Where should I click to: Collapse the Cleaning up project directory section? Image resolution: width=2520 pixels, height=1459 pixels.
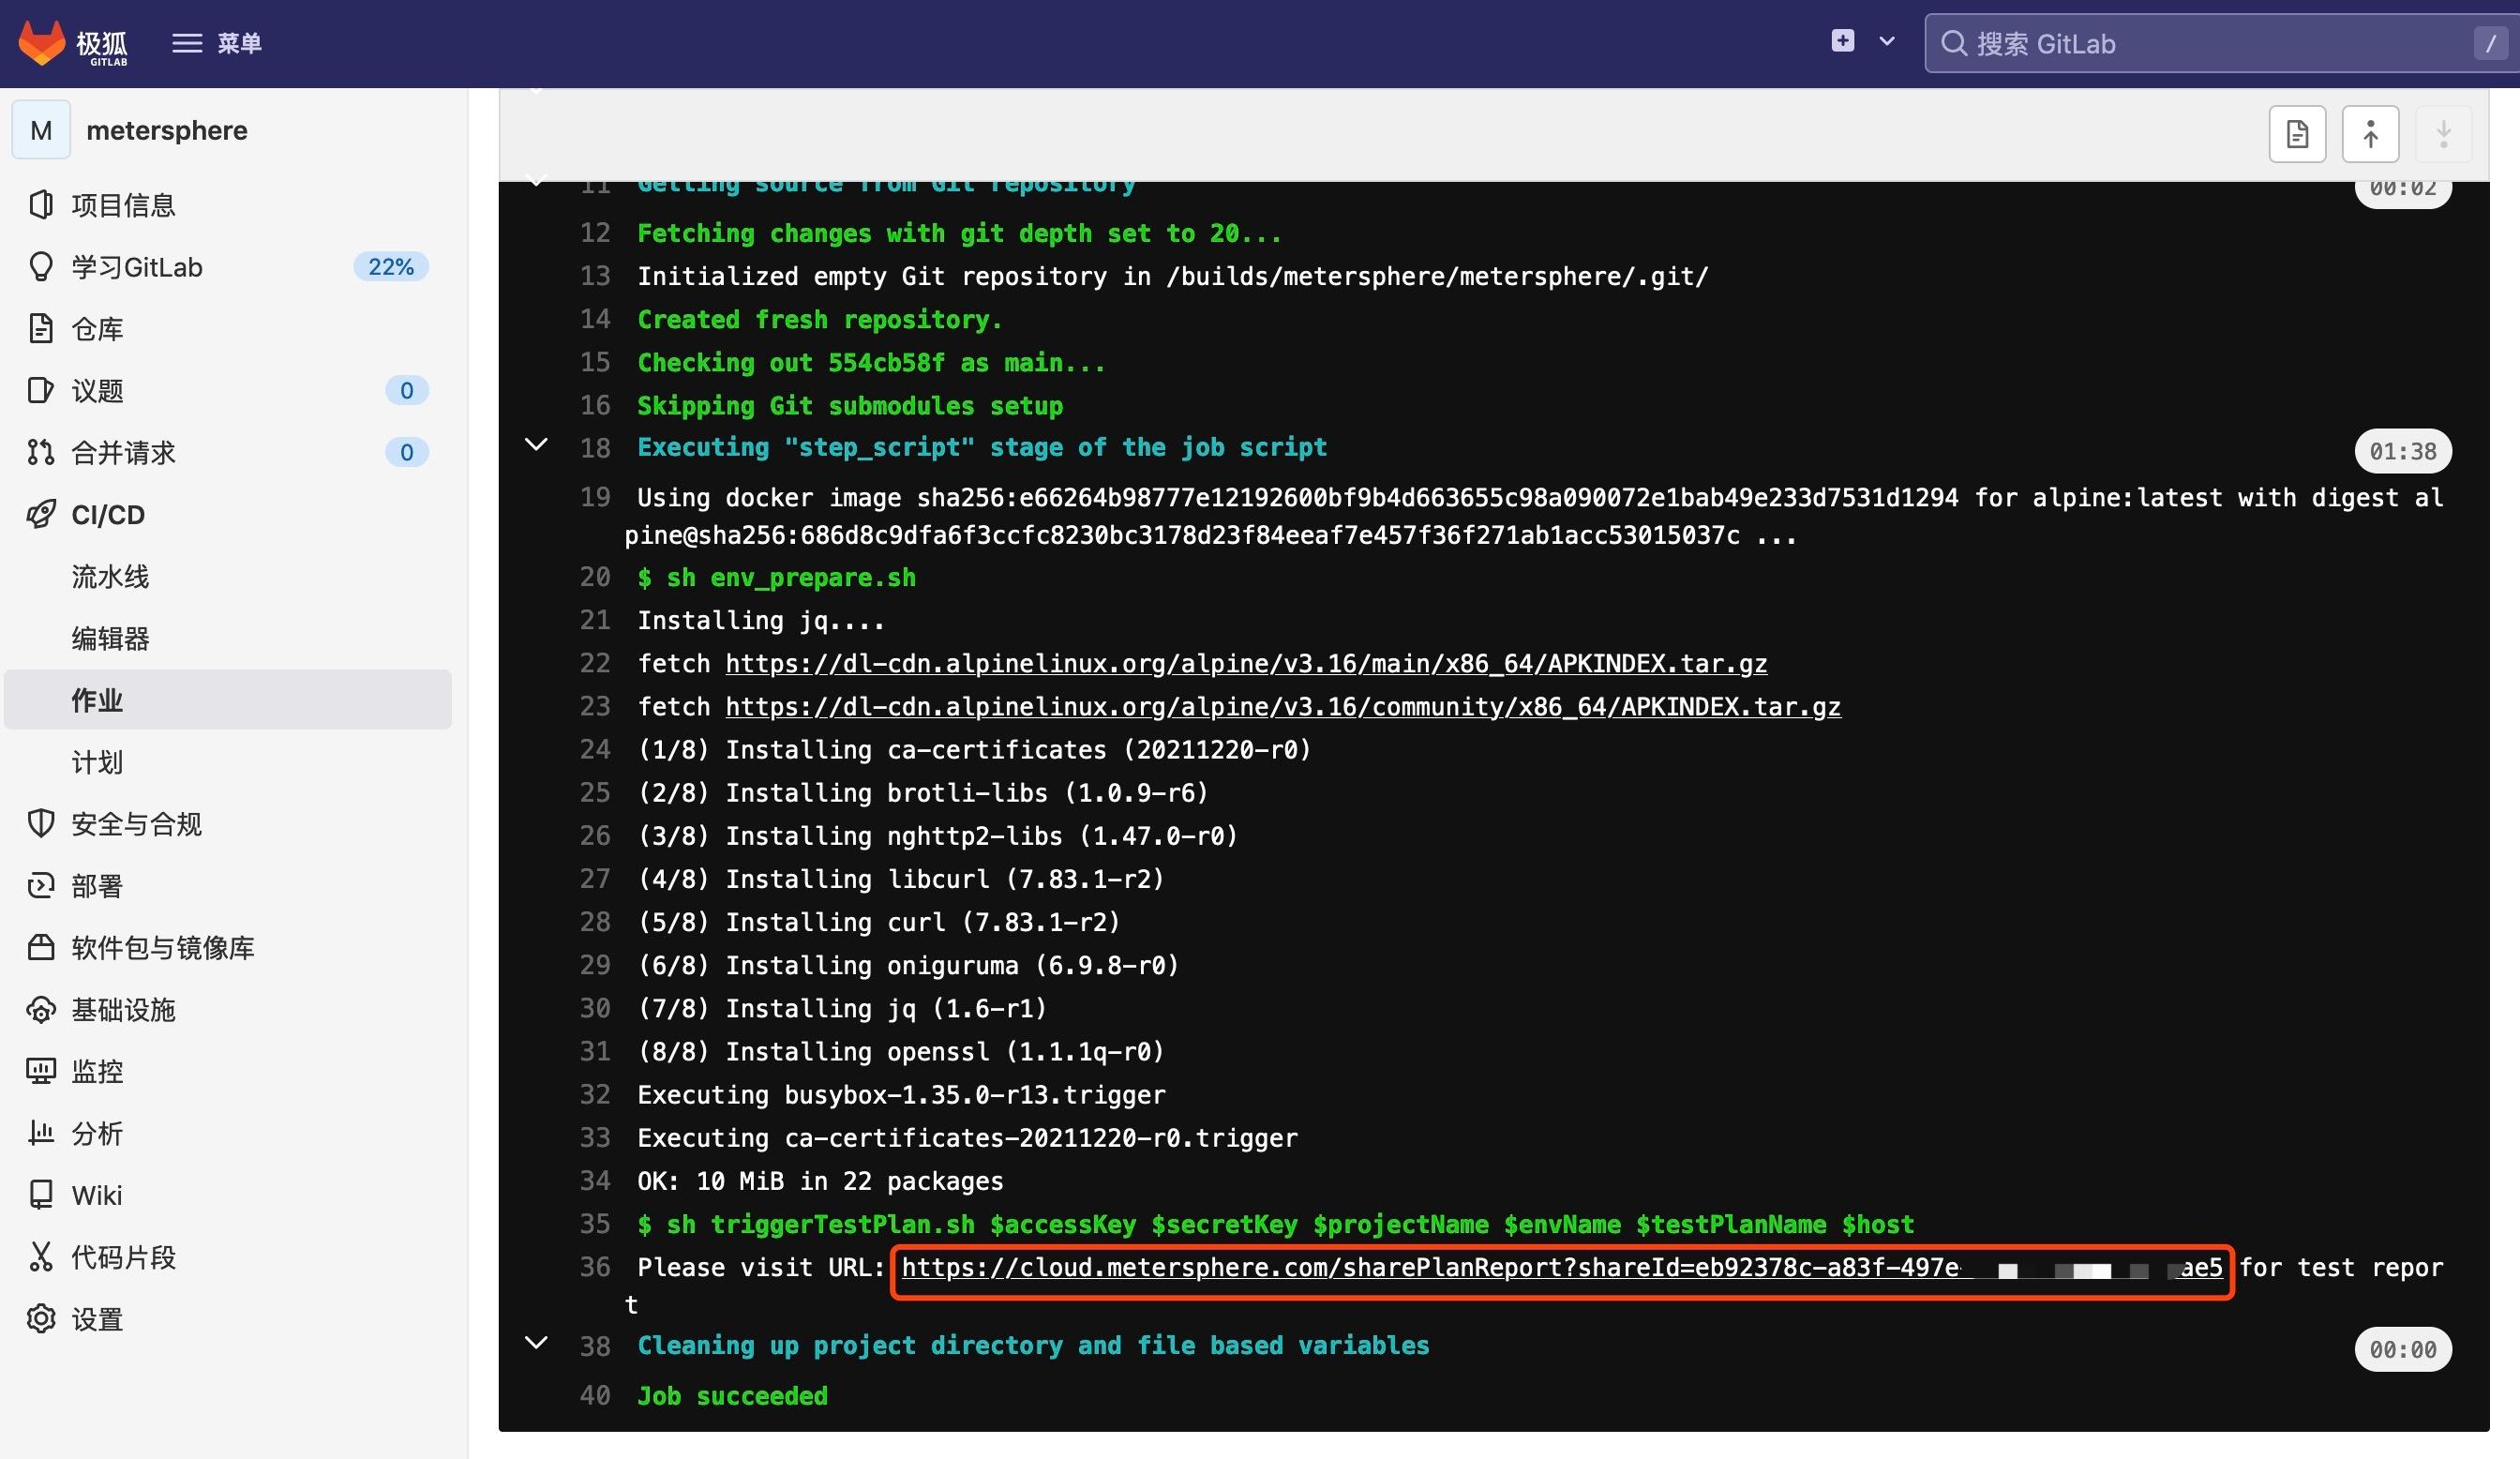pos(537,1343)
